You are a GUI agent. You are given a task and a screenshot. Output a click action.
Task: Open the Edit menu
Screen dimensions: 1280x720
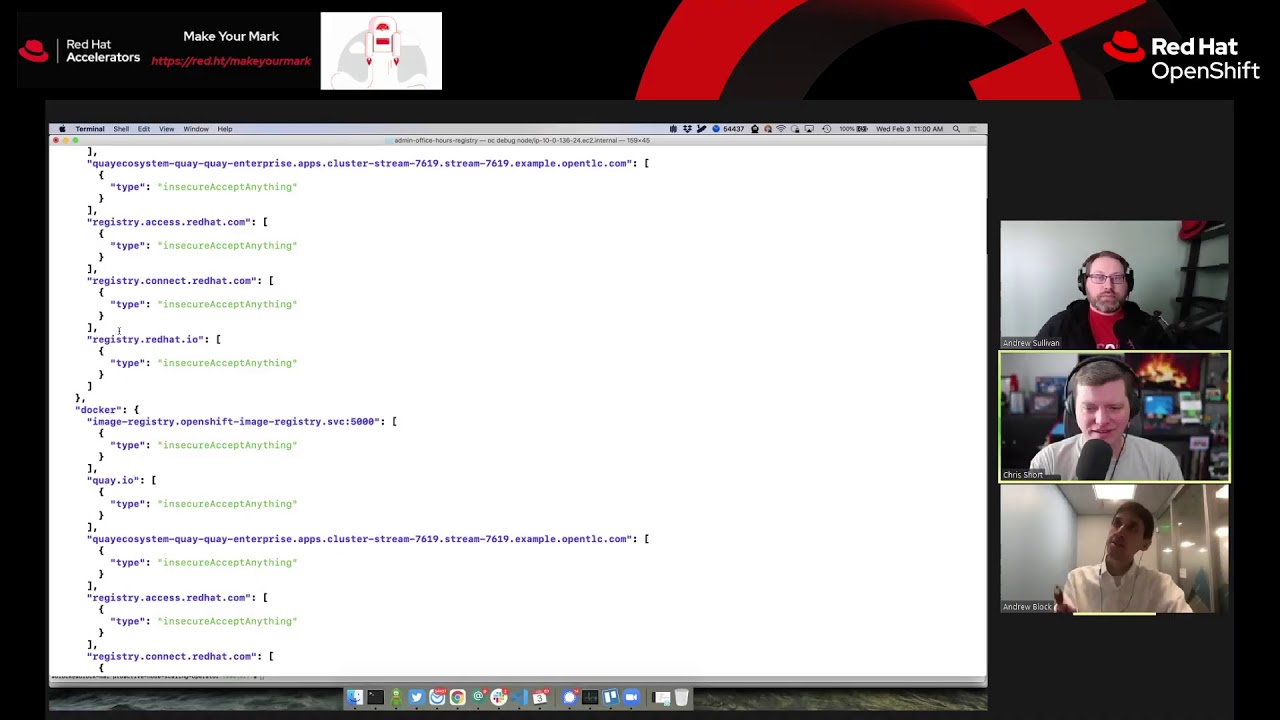[x=144, y=129]
